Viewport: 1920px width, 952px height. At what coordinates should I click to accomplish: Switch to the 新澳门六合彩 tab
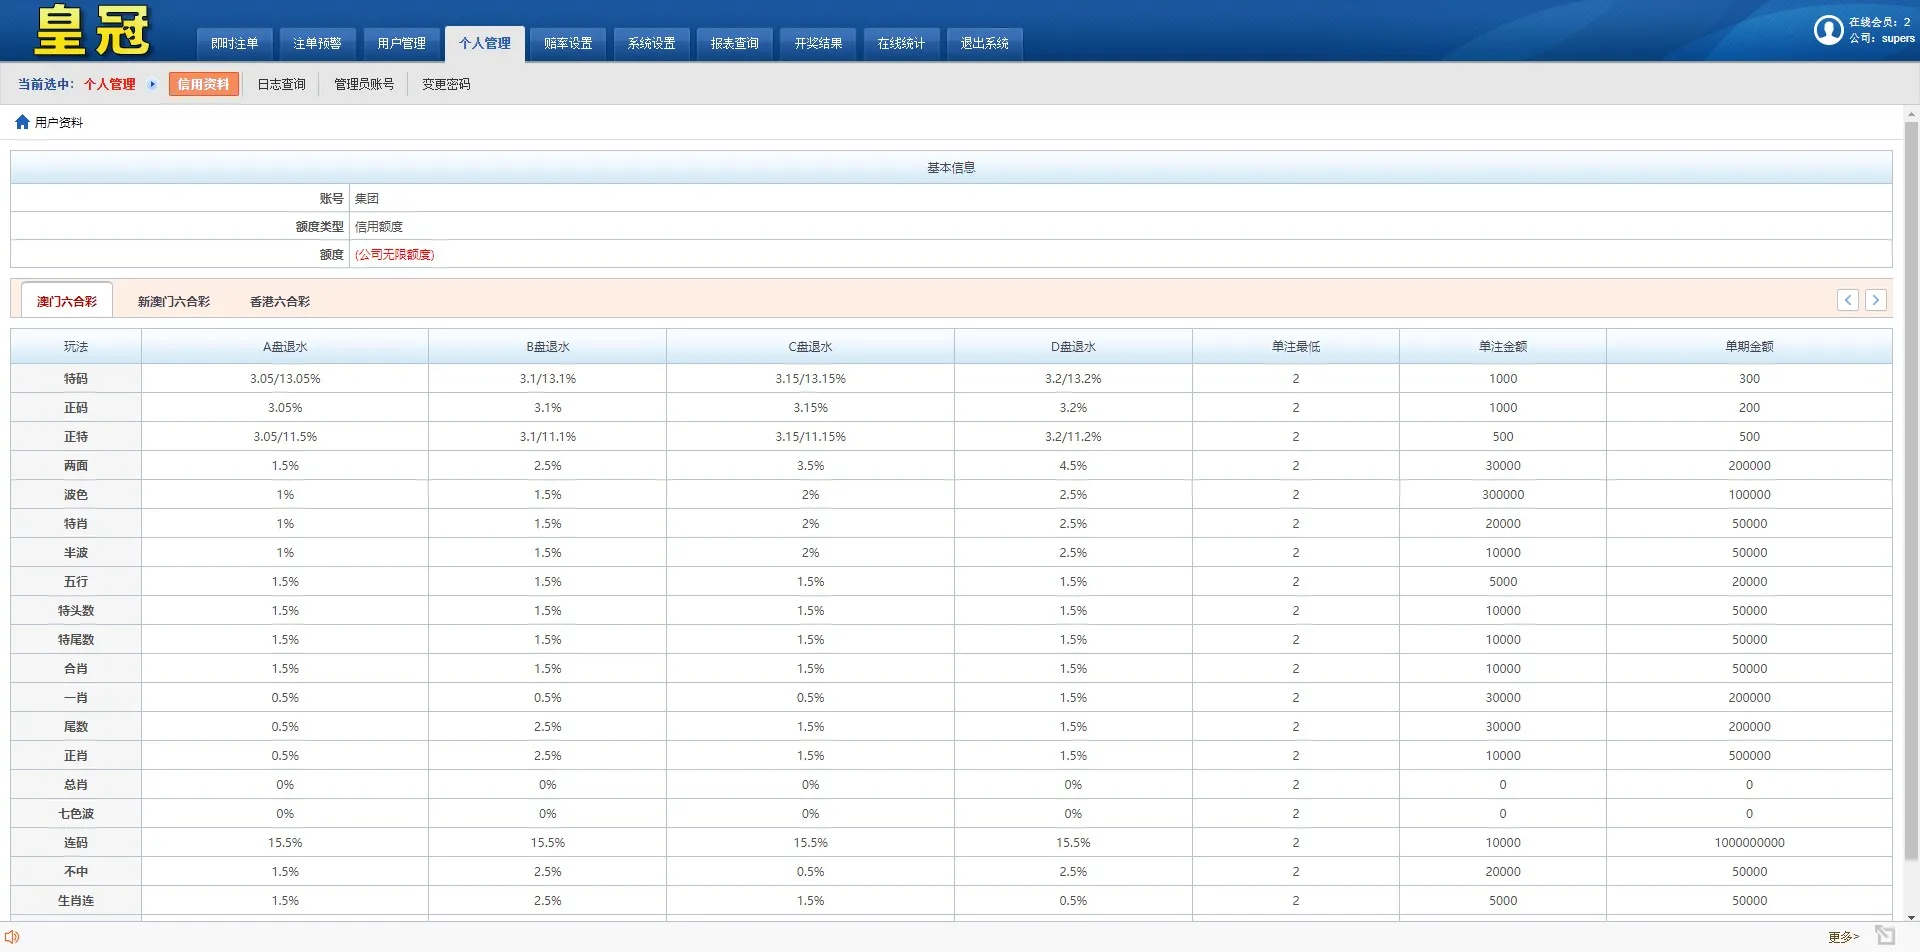click(x=174, y=301)
